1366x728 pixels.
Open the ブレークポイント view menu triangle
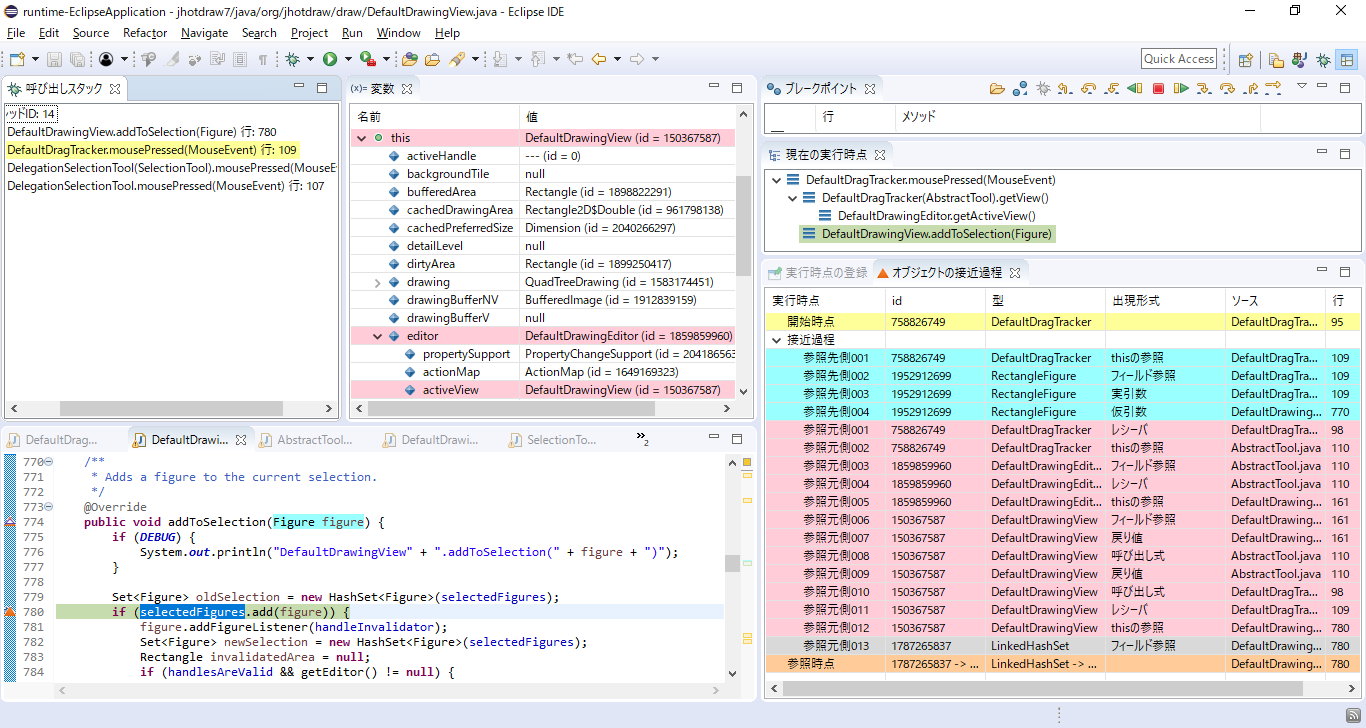pos(1301,87)
